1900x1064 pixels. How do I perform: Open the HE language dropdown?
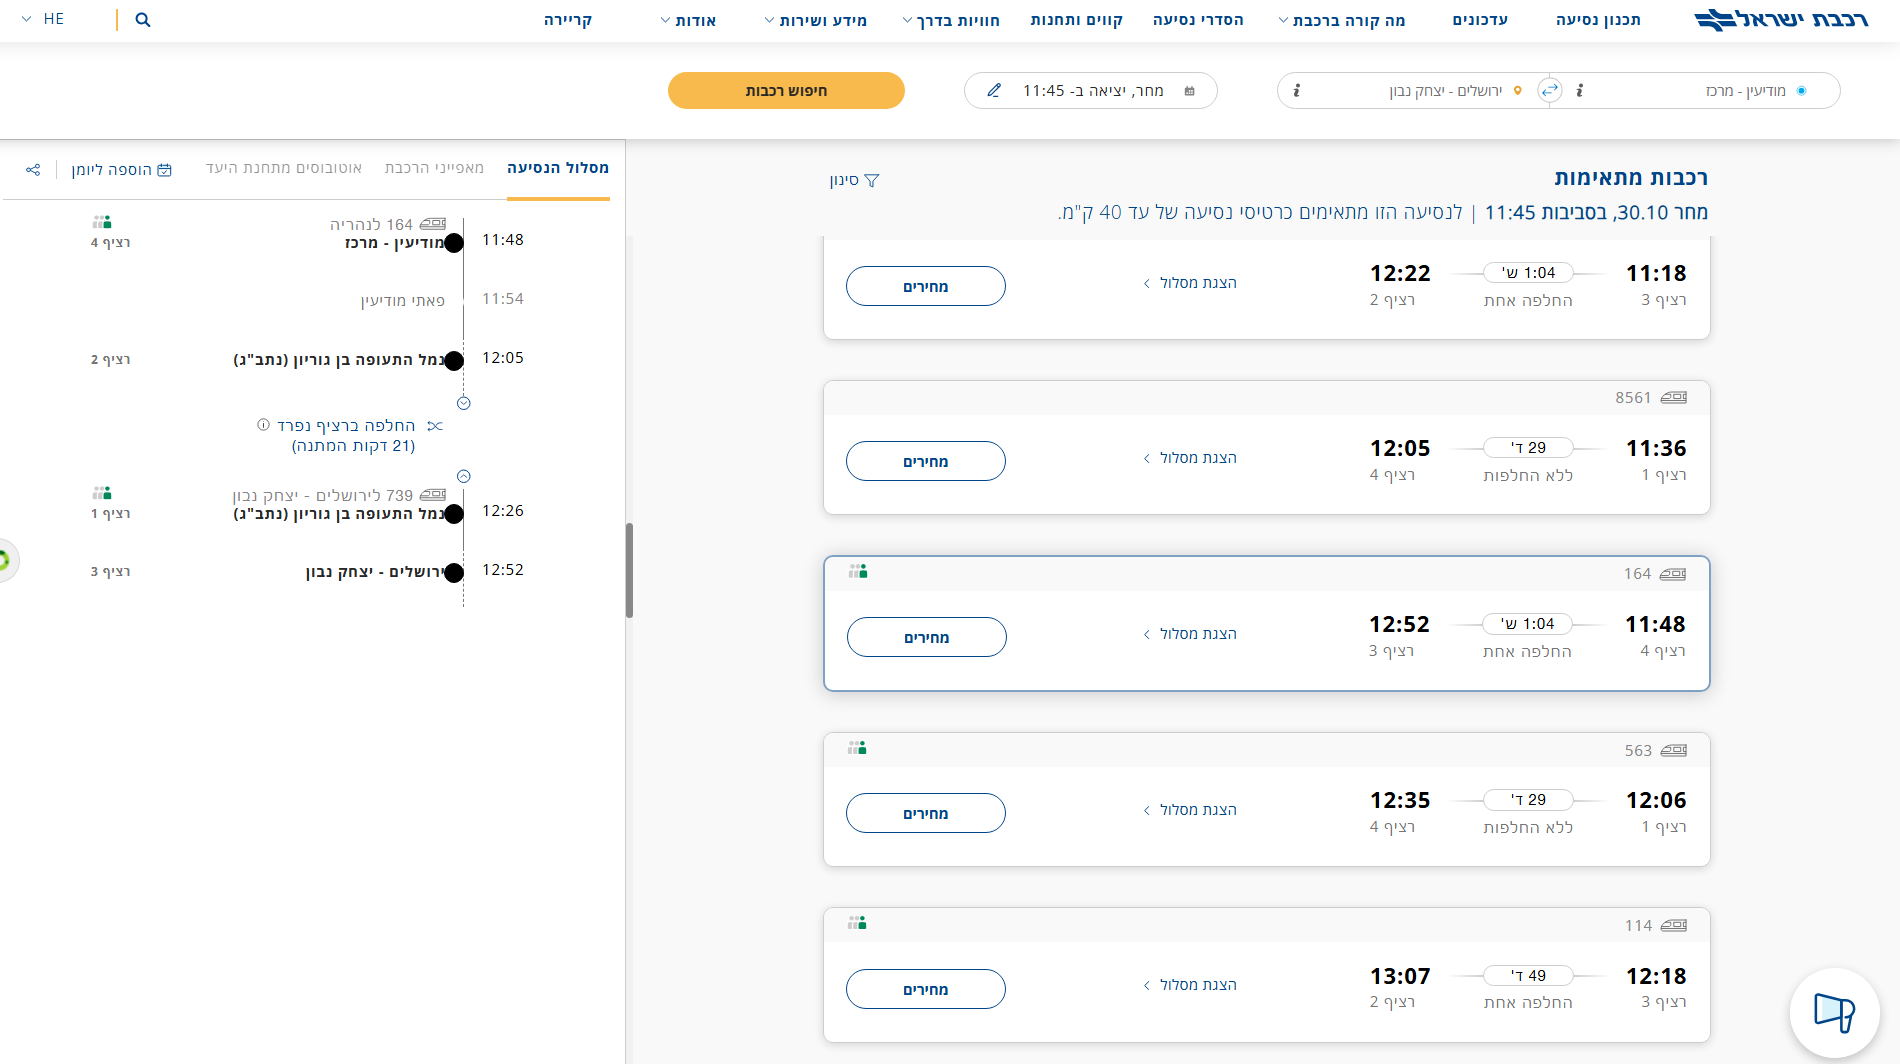click(43, 19)
